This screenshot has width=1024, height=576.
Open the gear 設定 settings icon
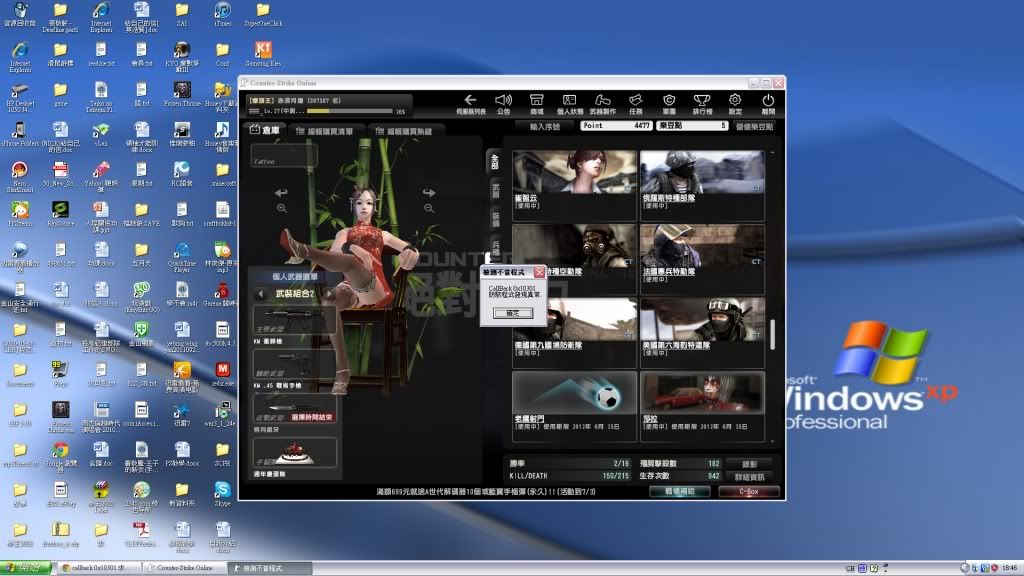(735, 101)
